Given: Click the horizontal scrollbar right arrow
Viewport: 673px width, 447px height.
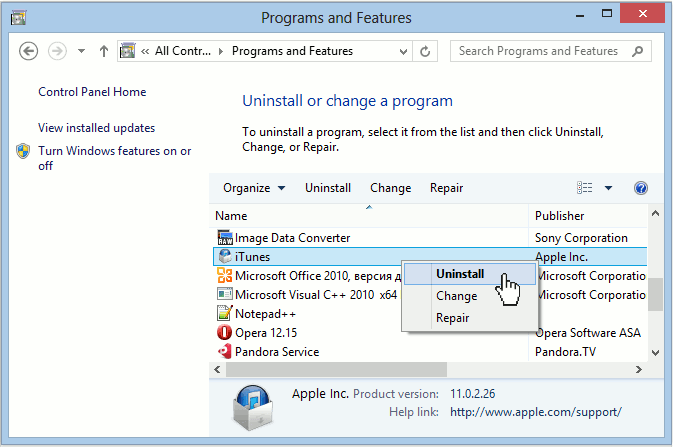Looking at the screenshot, I should coord(639,369).
